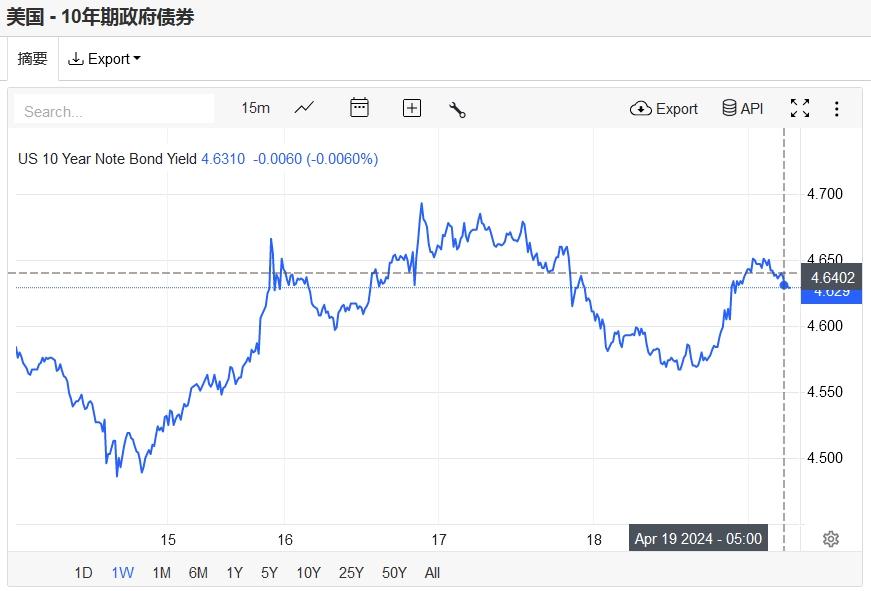
Task: Click the chart Search input field
Action: click(x=114, y=110)
